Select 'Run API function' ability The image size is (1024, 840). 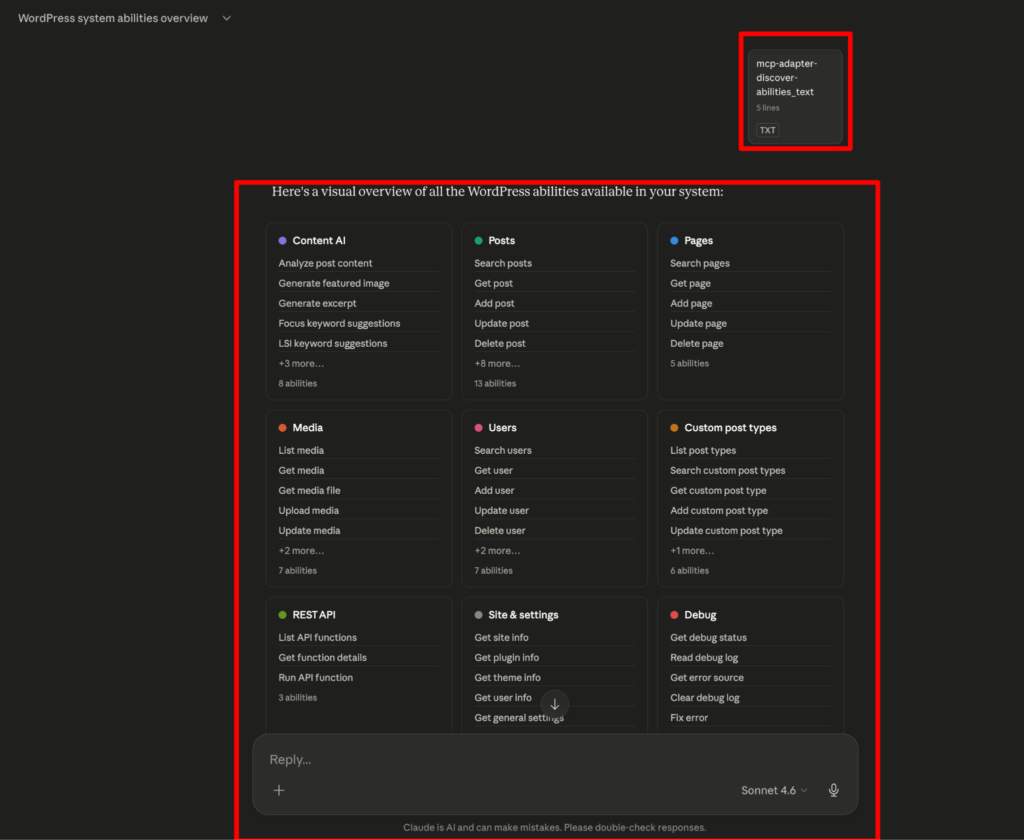315,677
